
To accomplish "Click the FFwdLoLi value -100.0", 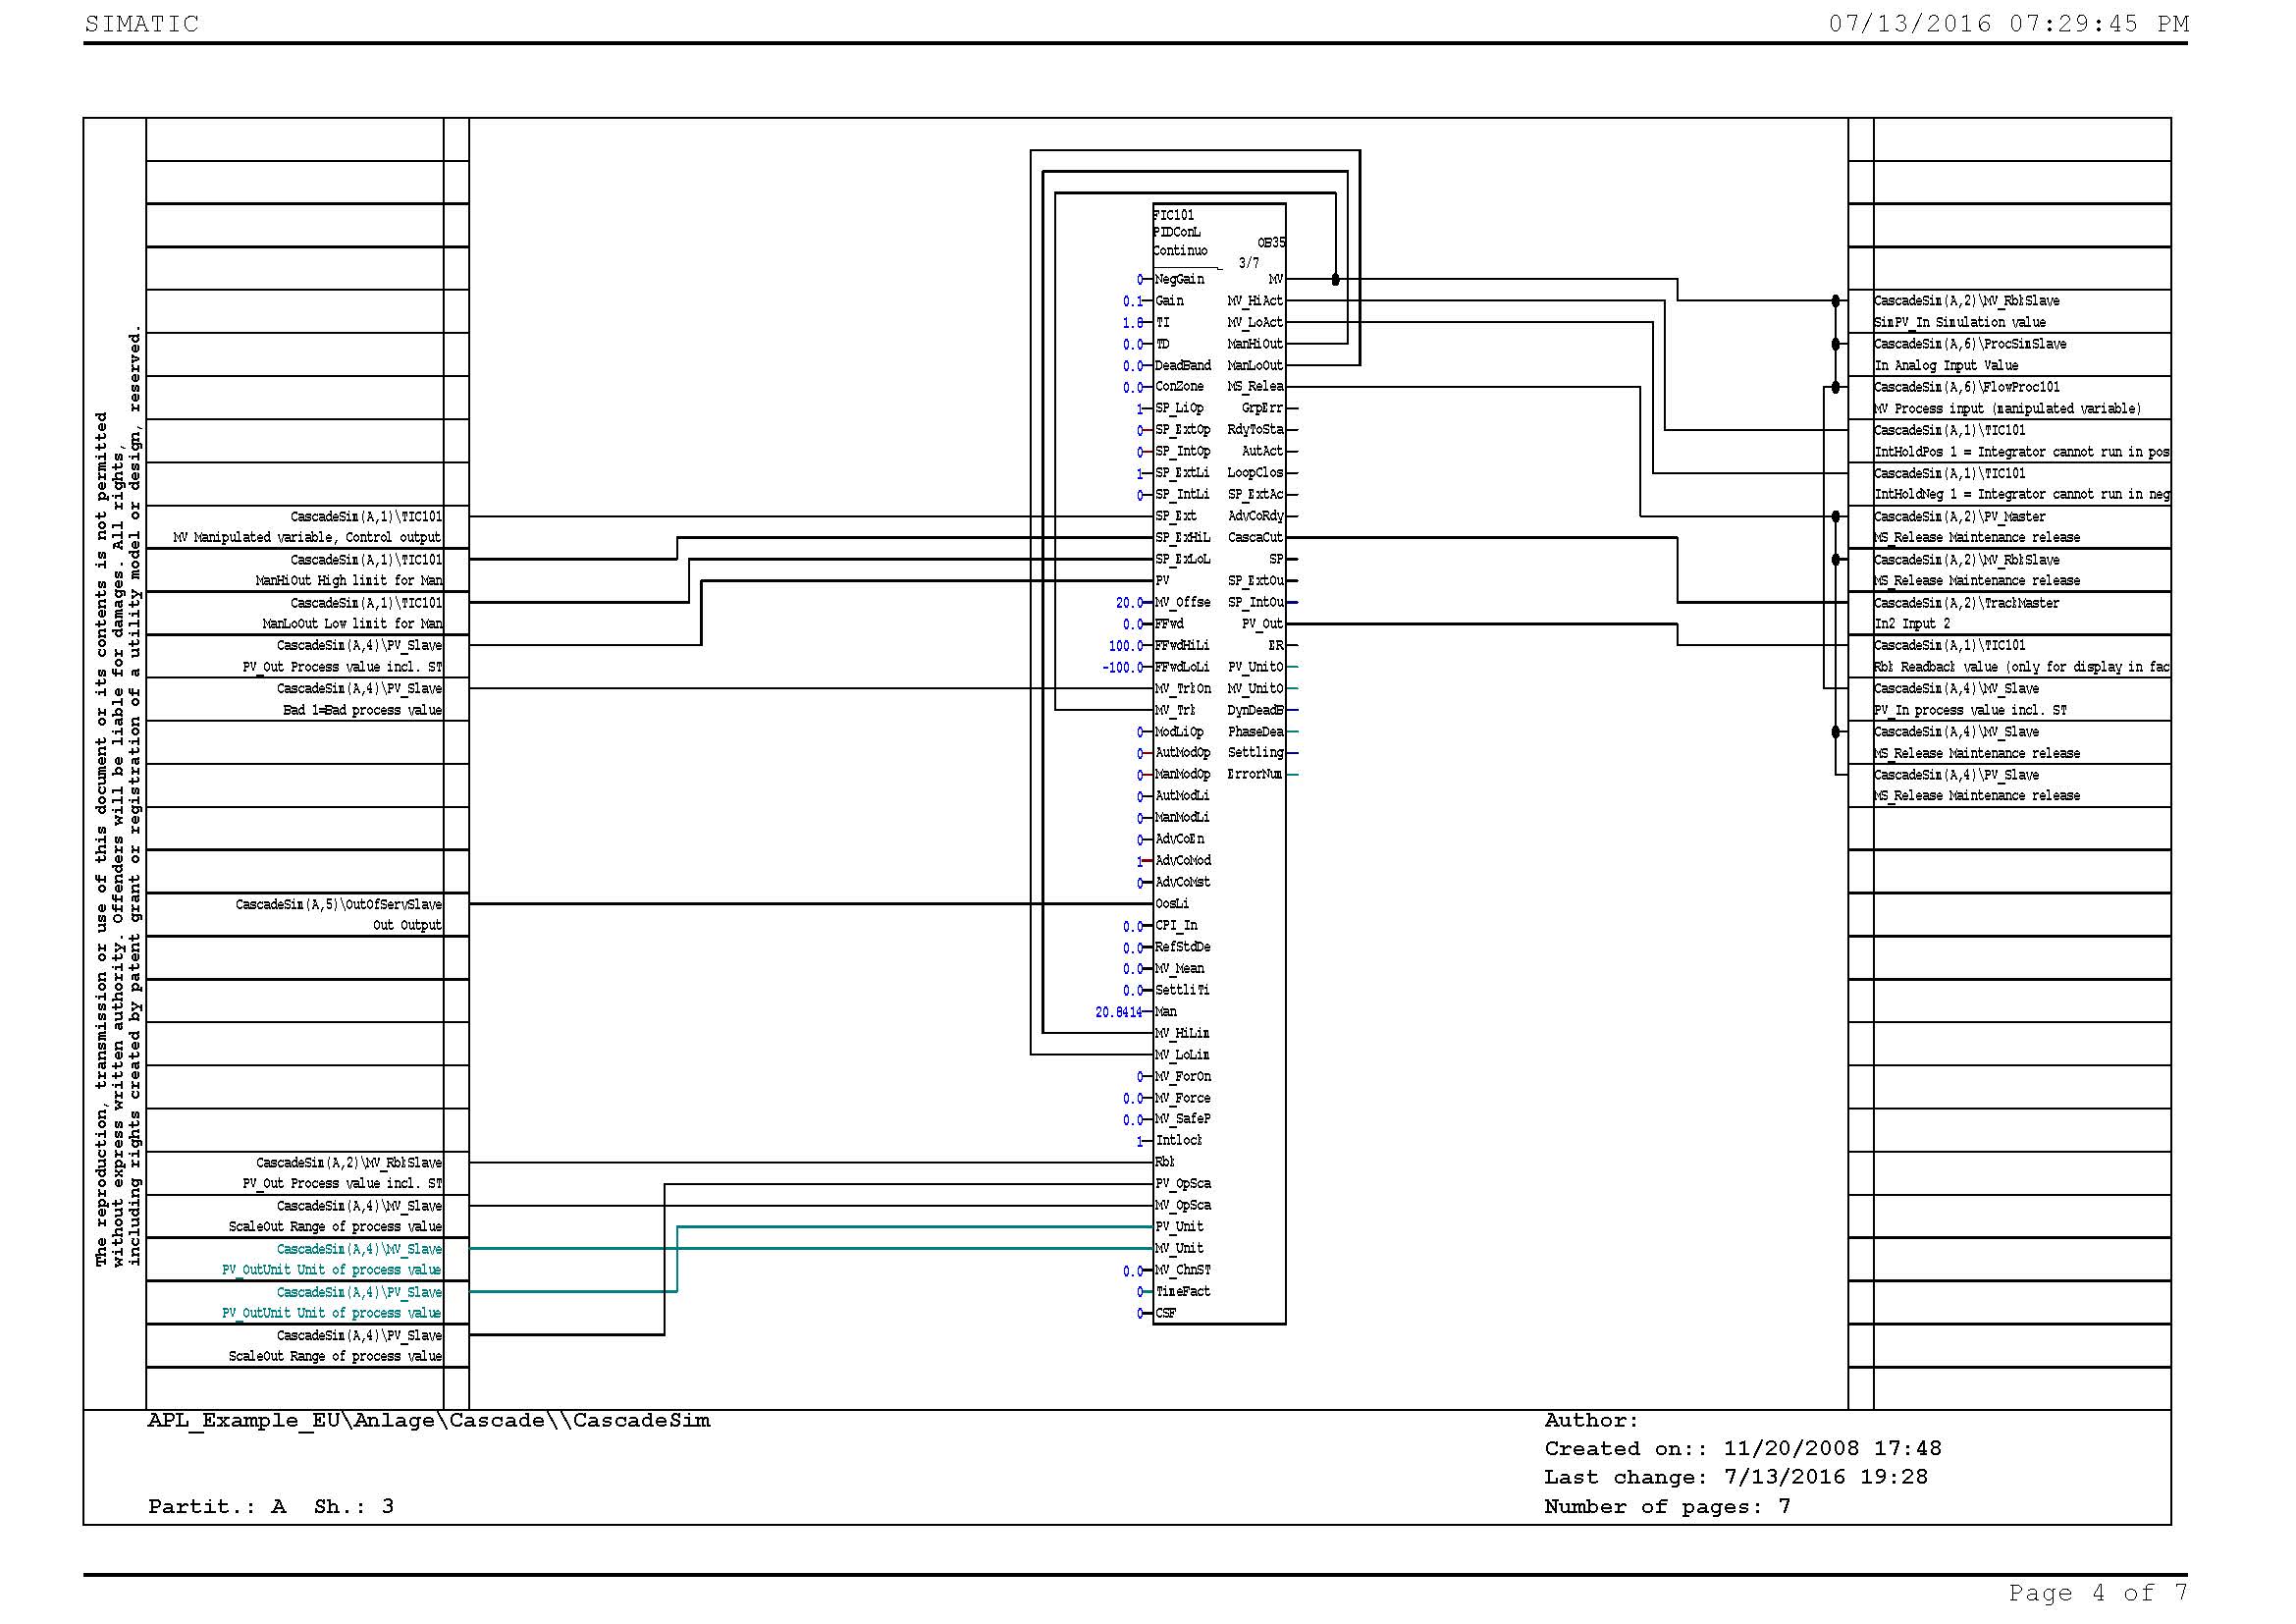I will (1122, 668).
